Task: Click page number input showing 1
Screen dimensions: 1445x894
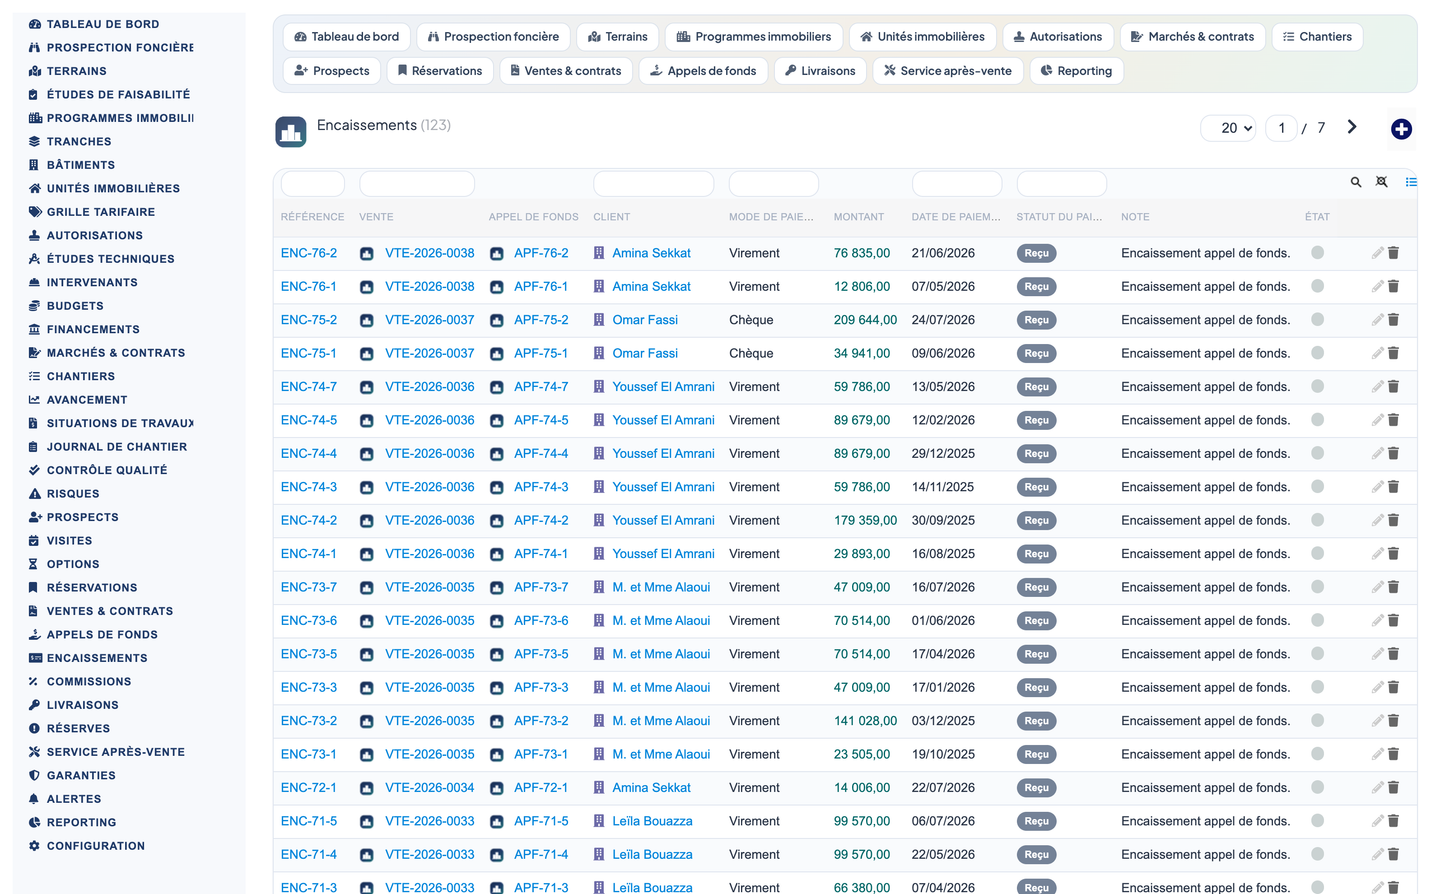Action: [x=1282, y=128]
